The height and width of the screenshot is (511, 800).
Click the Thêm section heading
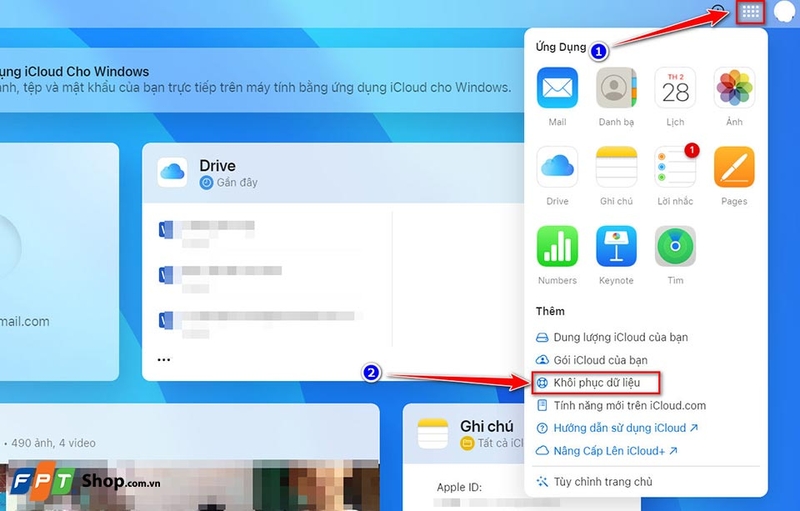(x=550, y=311)
